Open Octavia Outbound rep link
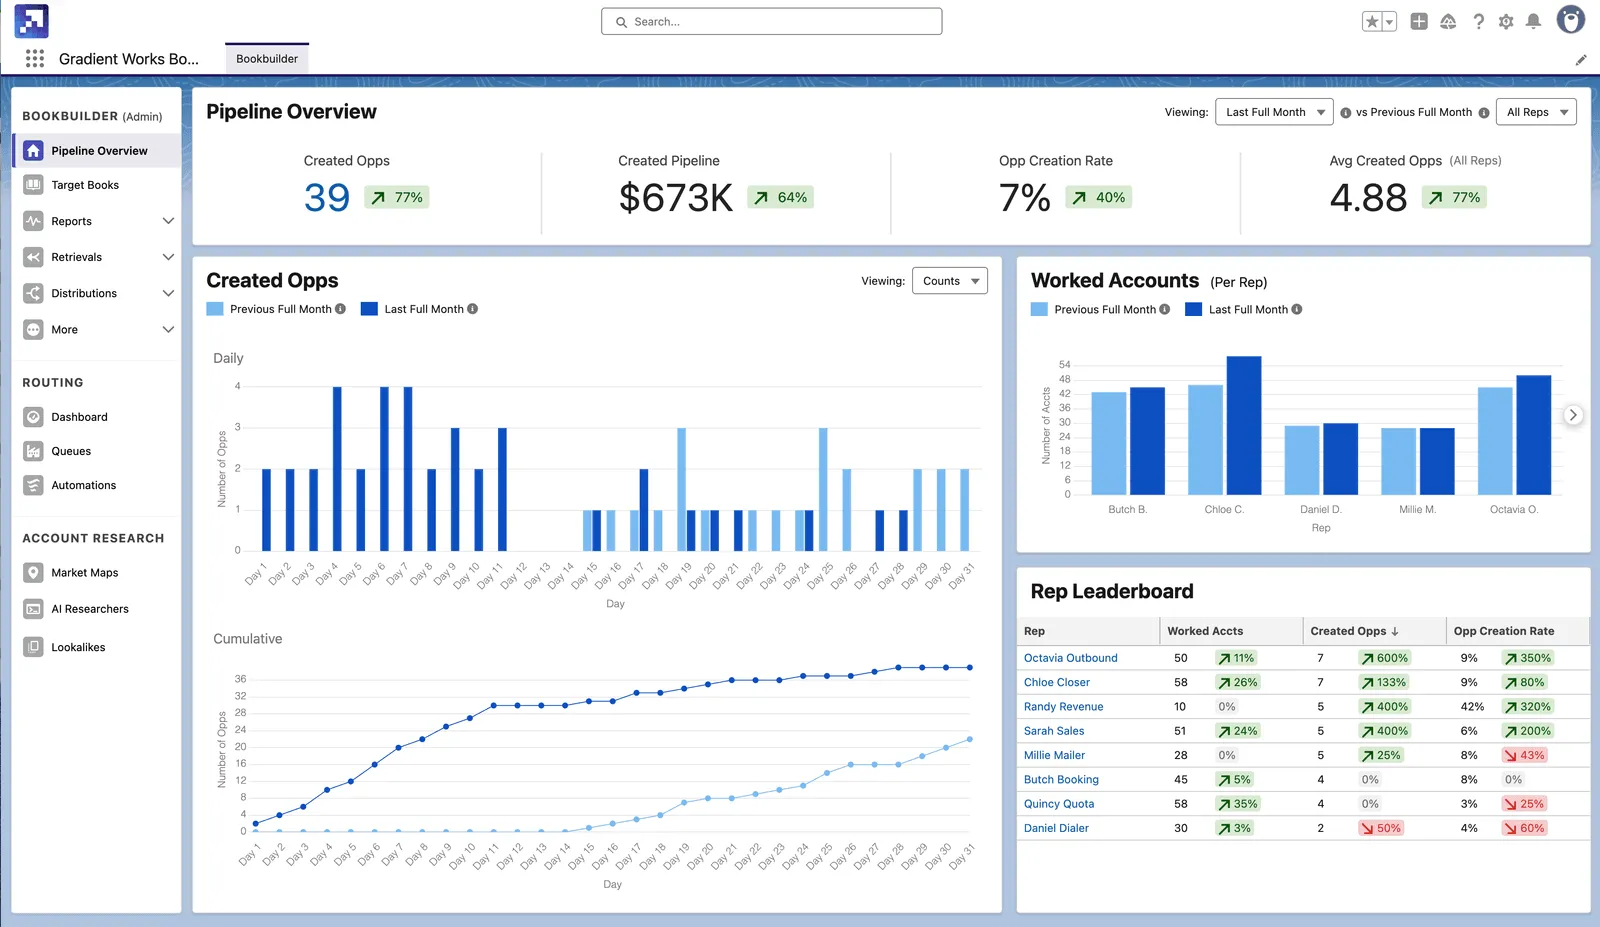Viewport: 1600px width, 927px height. (x=1070, y=658)
